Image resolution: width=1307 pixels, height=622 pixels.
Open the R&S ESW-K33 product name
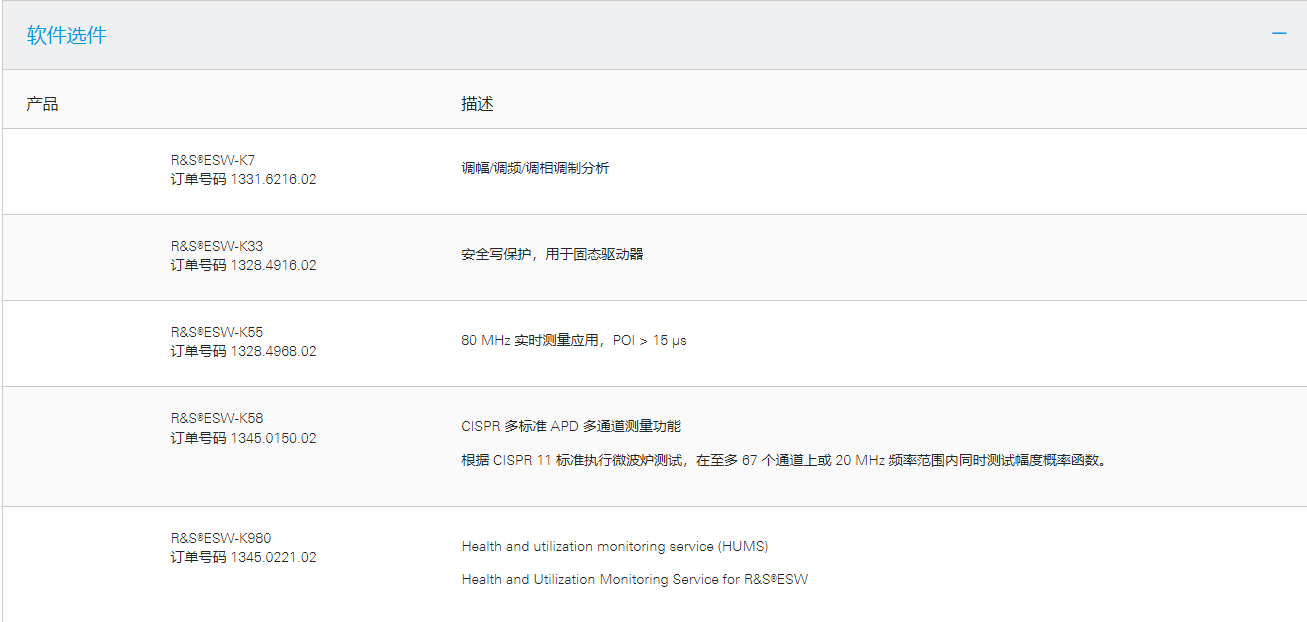tap(217, 246)
